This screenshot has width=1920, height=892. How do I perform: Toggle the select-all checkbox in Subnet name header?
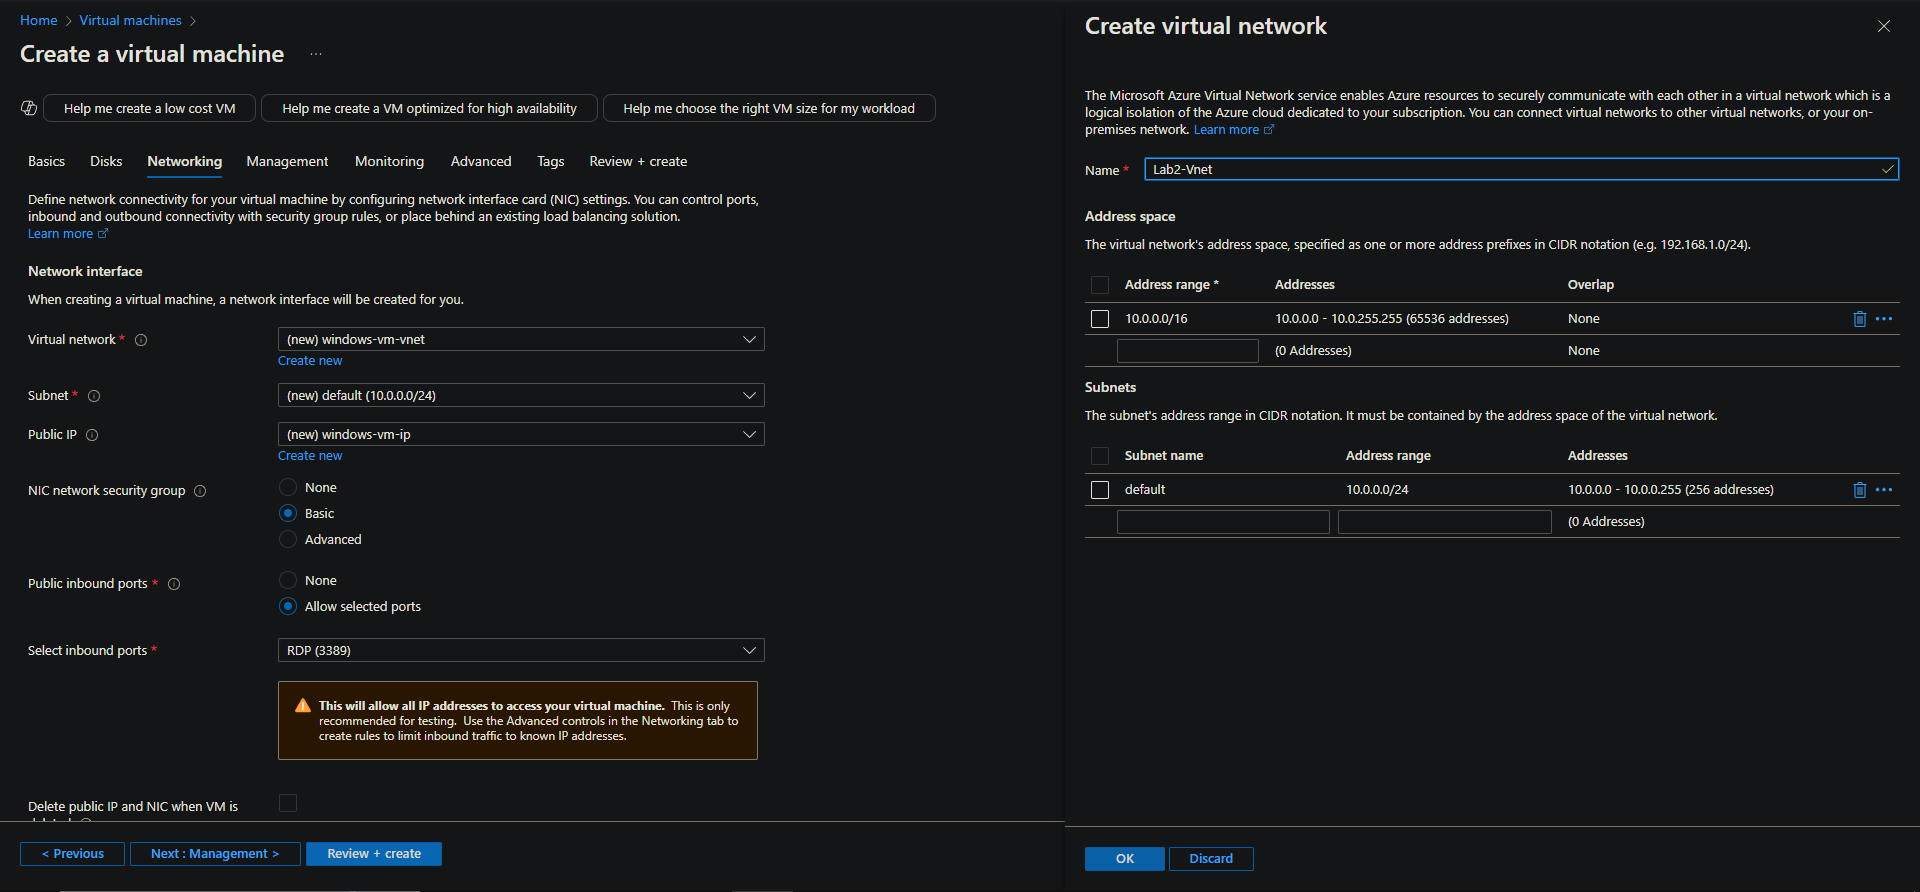[1100, 456]
